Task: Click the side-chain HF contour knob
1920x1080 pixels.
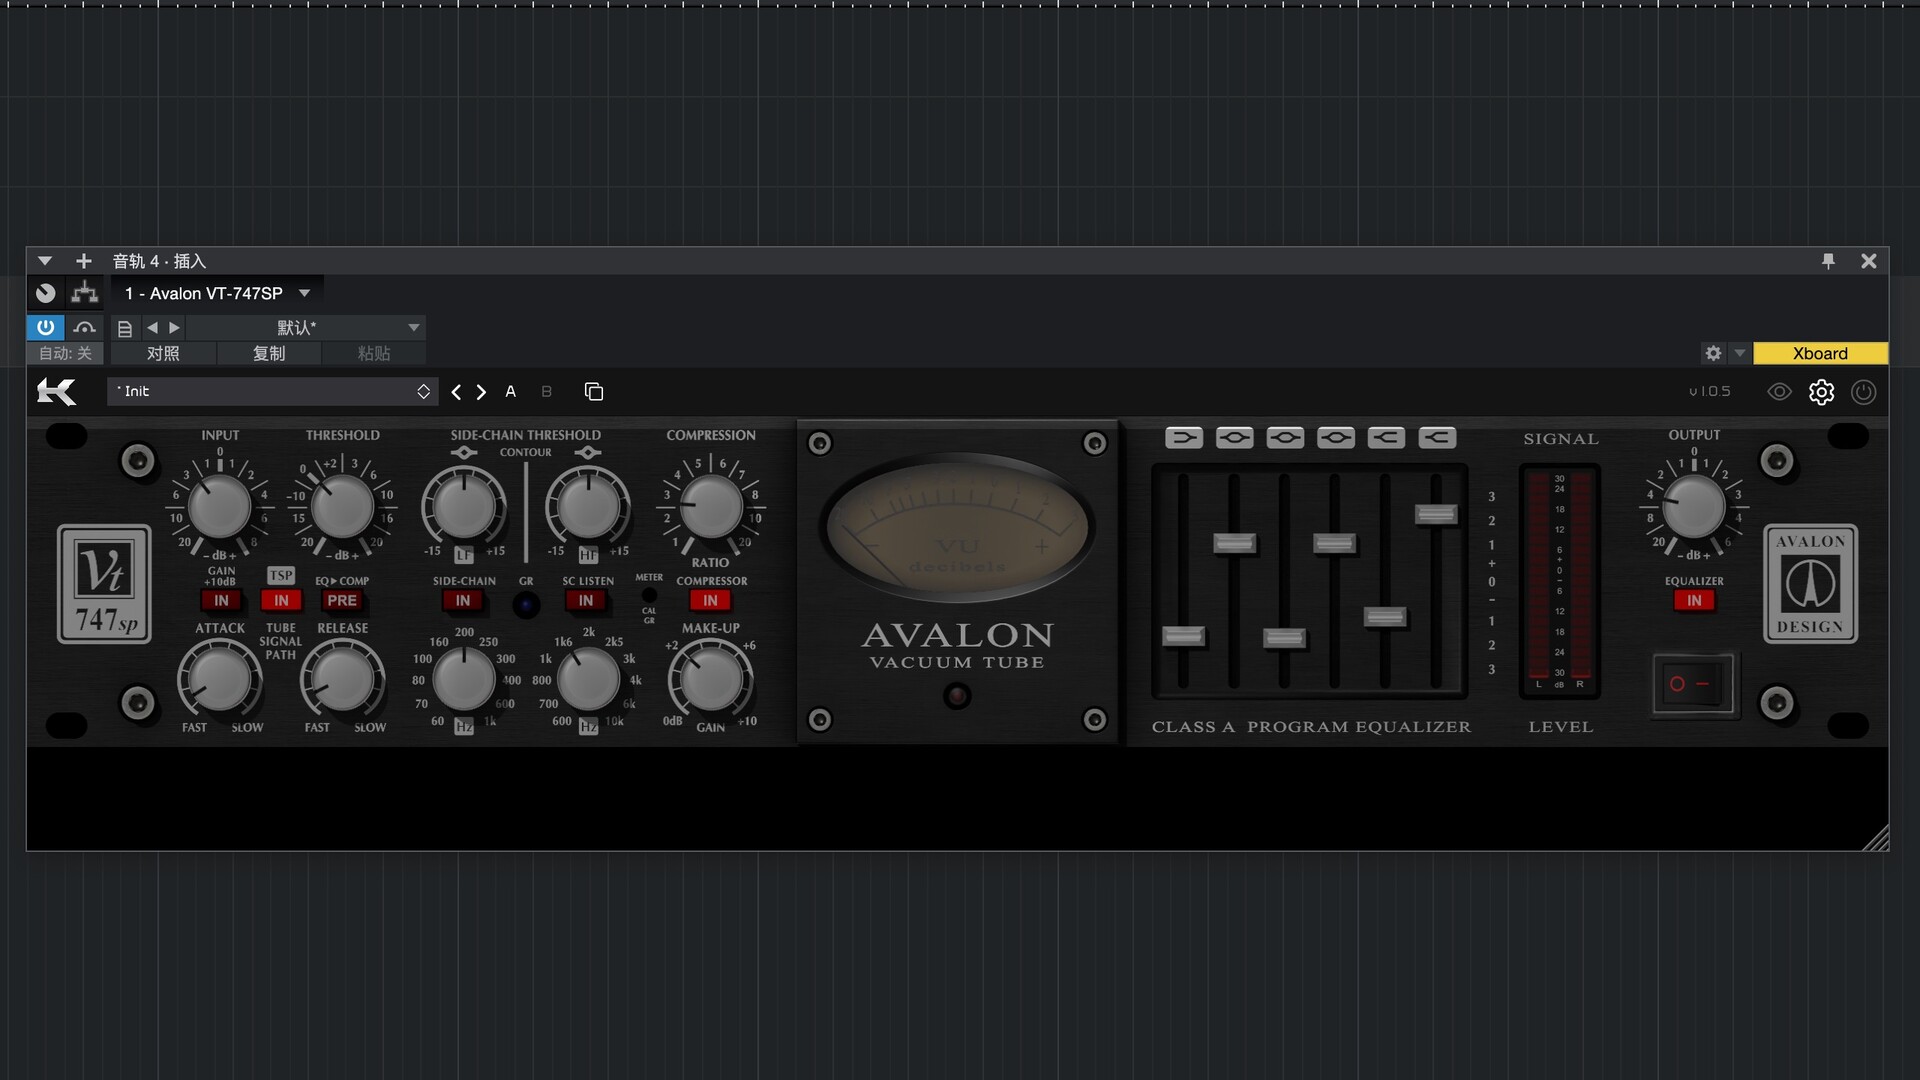Action: pos(588,507)
